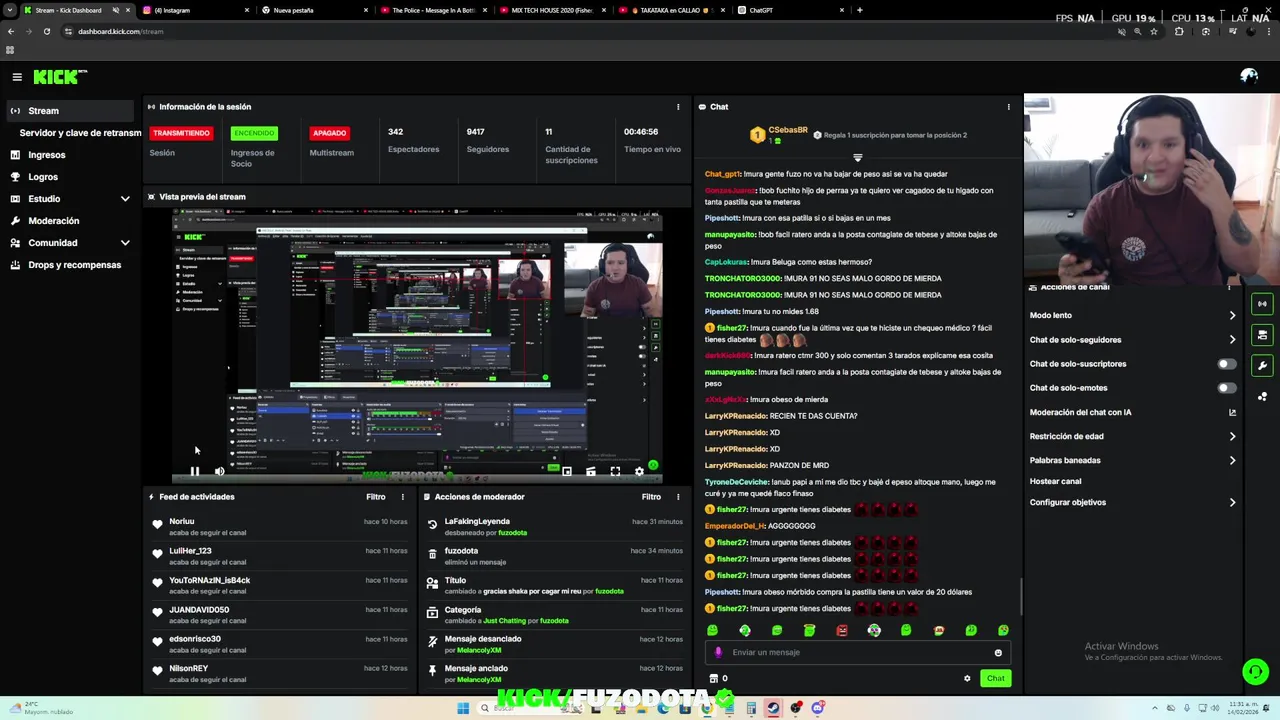
Task: Open stream preview settings gear
Action: click(x=640, y=471)
